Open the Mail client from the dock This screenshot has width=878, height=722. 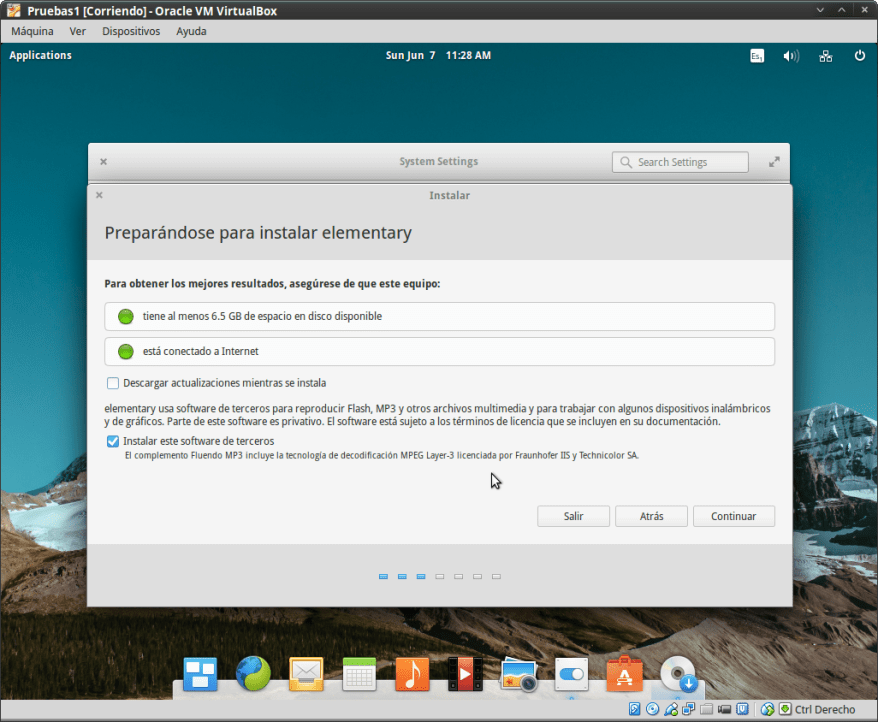tap(306, 674)
